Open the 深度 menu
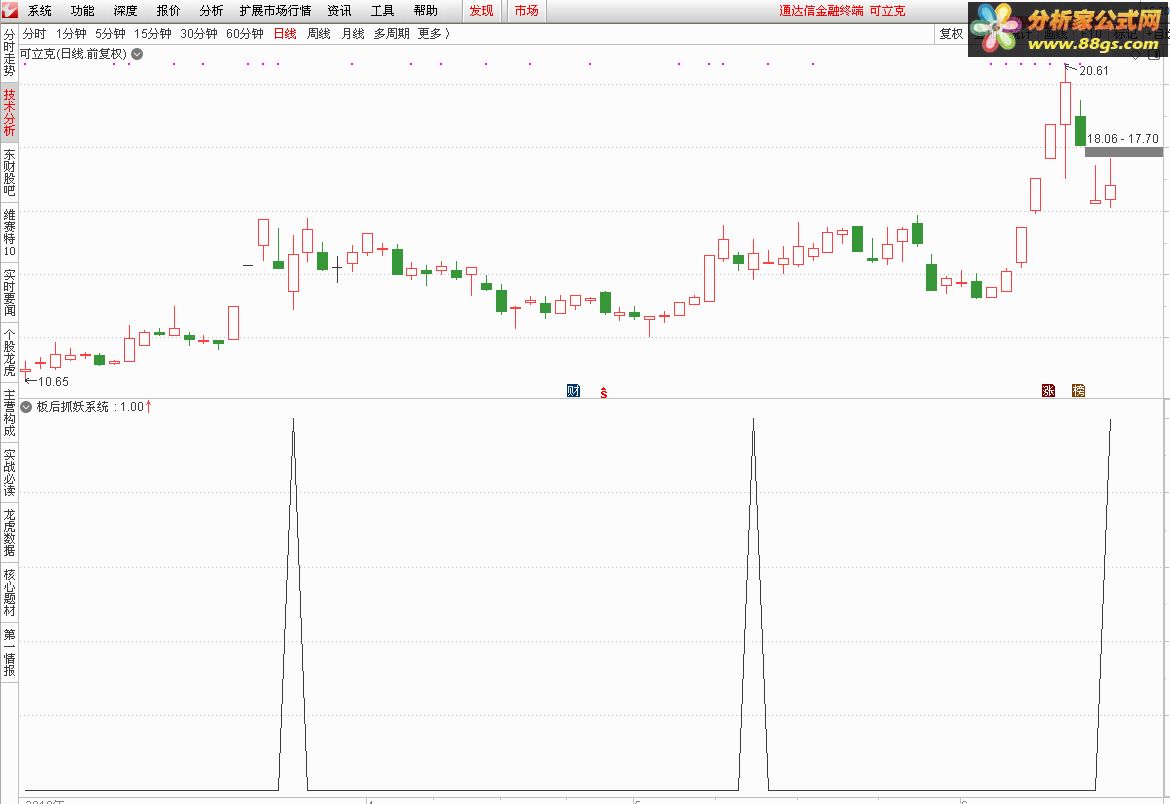Viewport: 1170px width, 804px height. (125, 10)
